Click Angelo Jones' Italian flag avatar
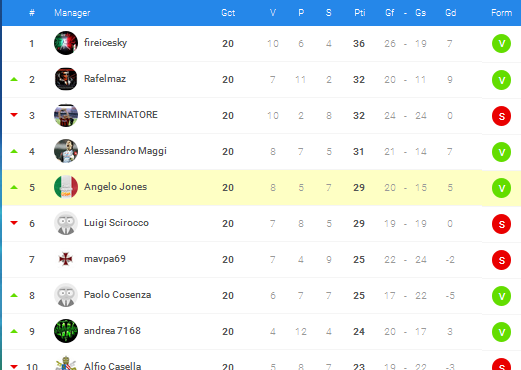 [x=66, y=187]
